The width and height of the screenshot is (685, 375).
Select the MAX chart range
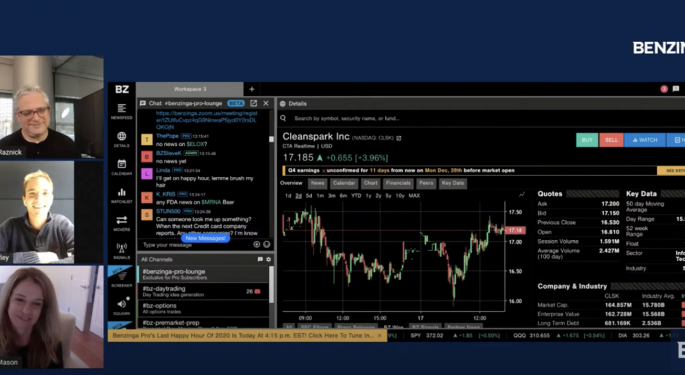[x=414, y=196]
